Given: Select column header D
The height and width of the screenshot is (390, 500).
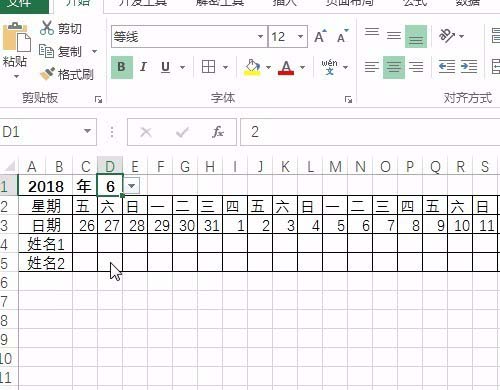Looking at the screenshot, I should click(x=110, y=166).
